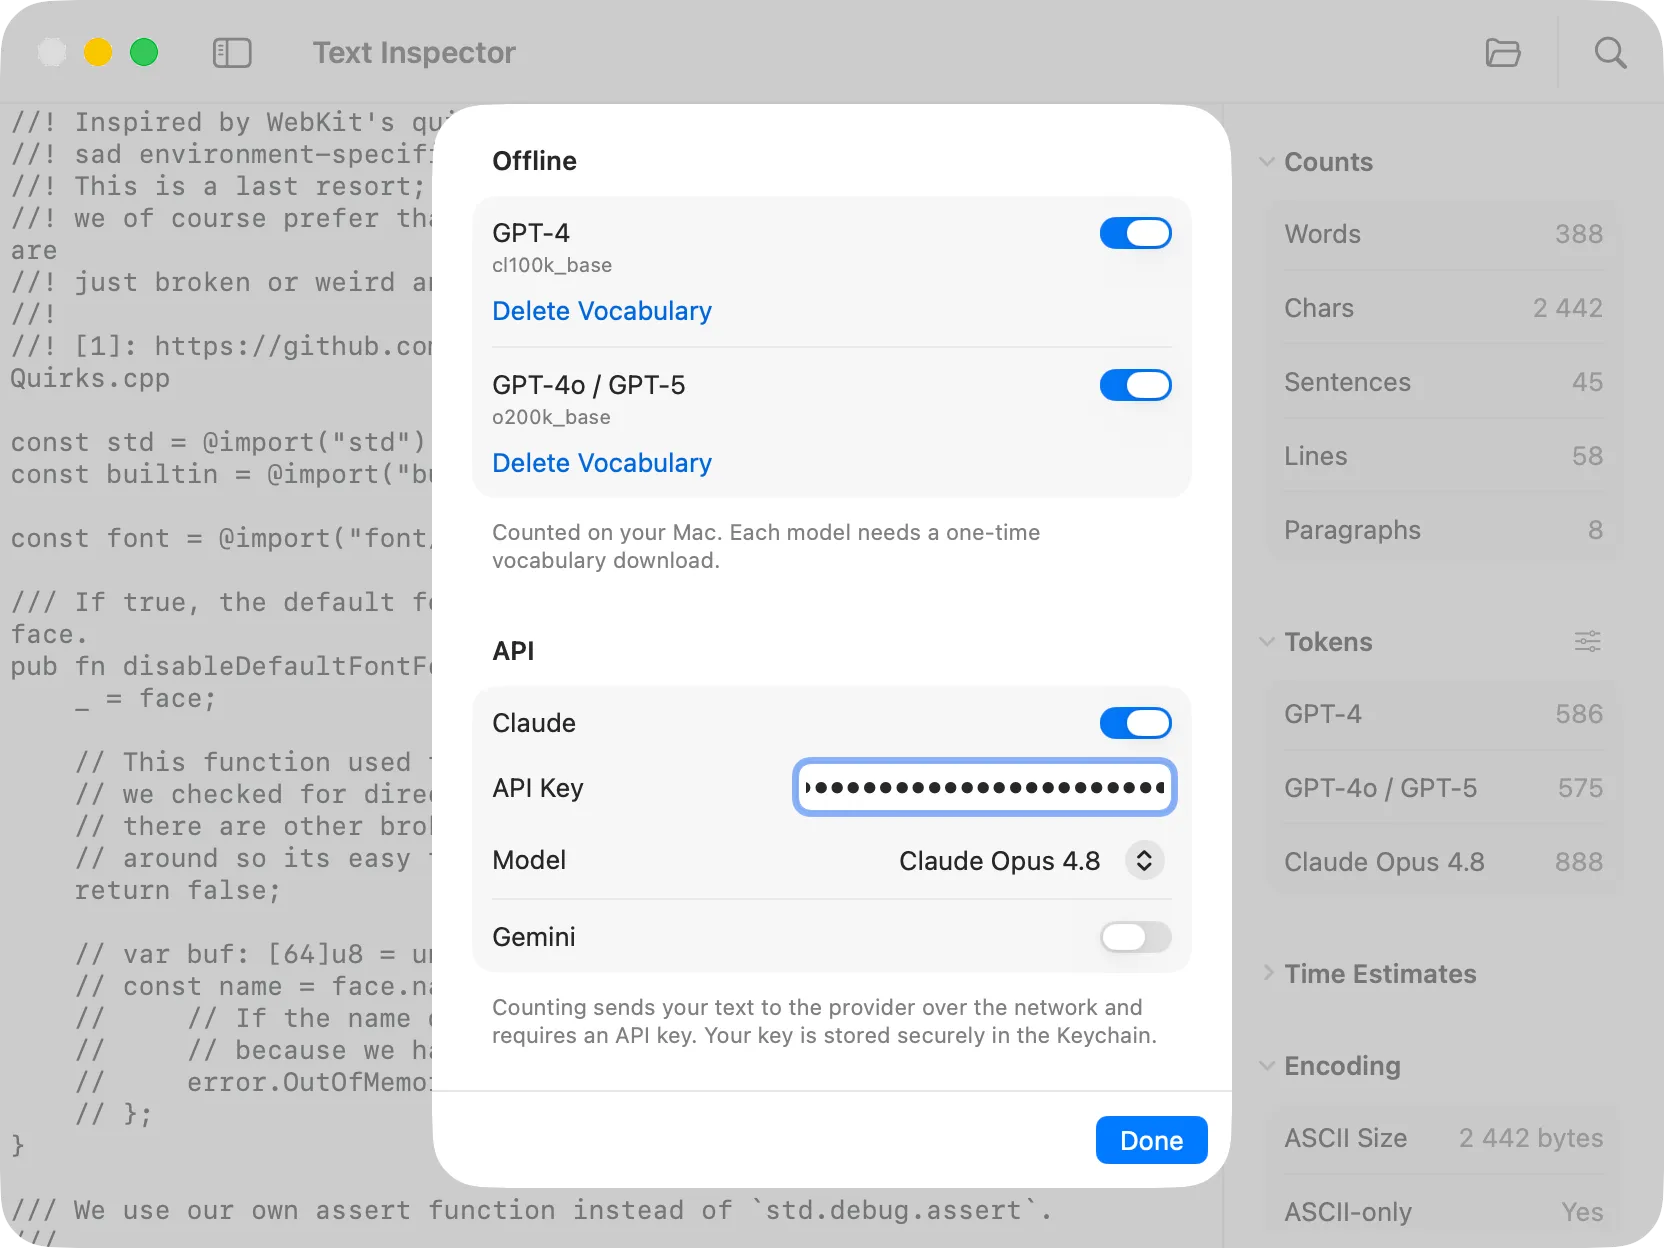Select GPT-4o / GPT-5 token count row
This screenshot has width=1664, height=1248.
click(x=1443, y=788)
